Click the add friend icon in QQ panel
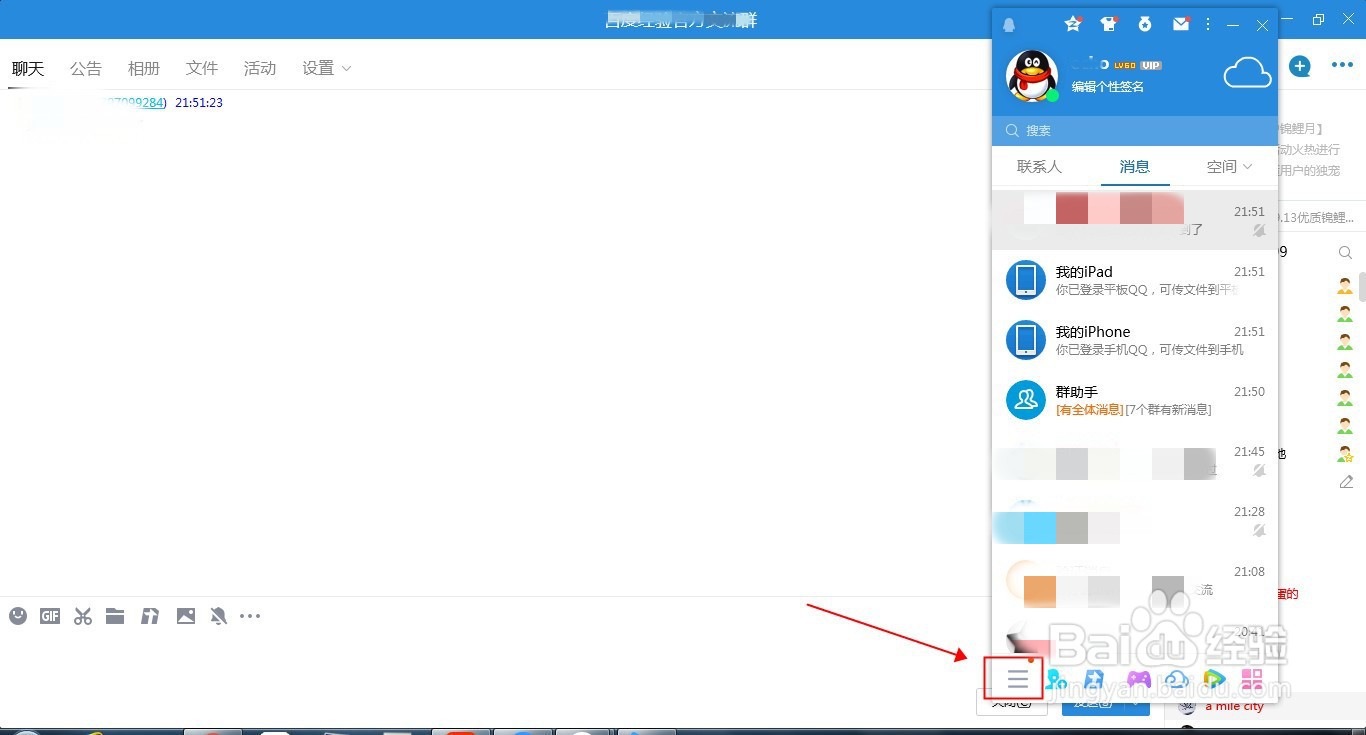The height and width of the screenshot is (735, 1366). [1058, 680]
